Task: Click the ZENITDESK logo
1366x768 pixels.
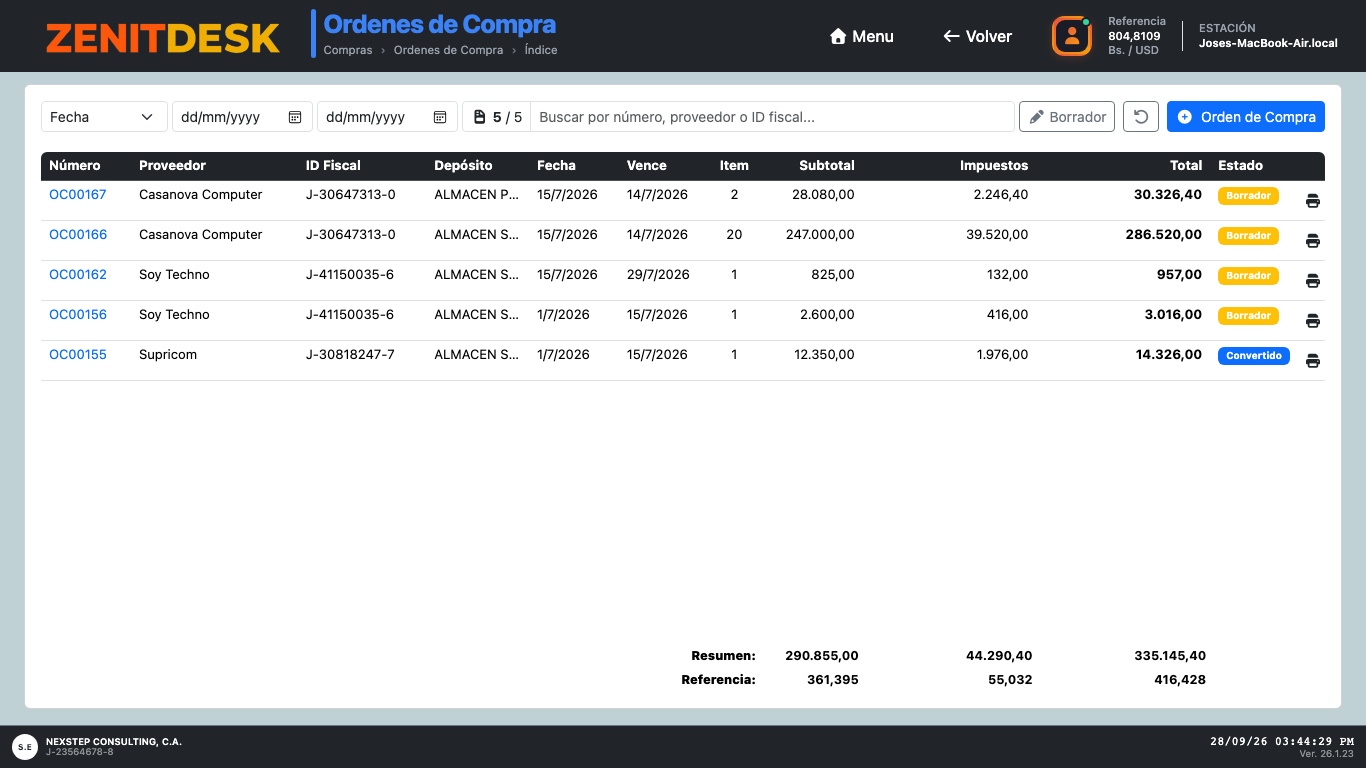Action: (x=162, y=38)
